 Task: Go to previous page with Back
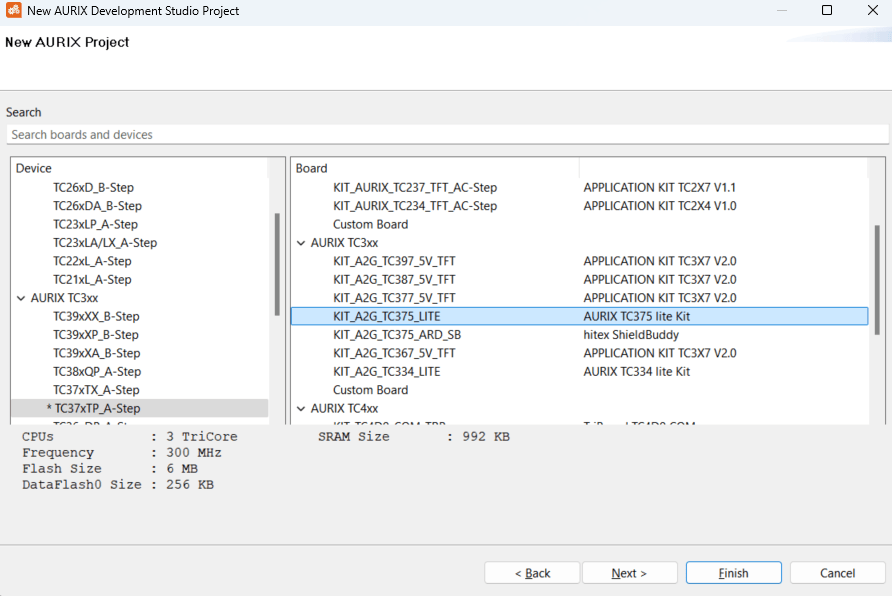(532, 573)
